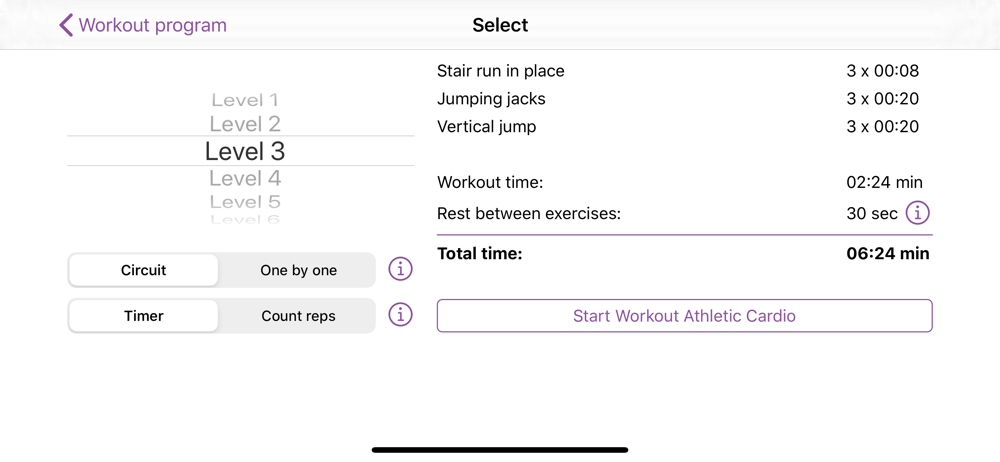Pick Level 1 in the picker
The image size is (1000, 462).
point(244,100)
